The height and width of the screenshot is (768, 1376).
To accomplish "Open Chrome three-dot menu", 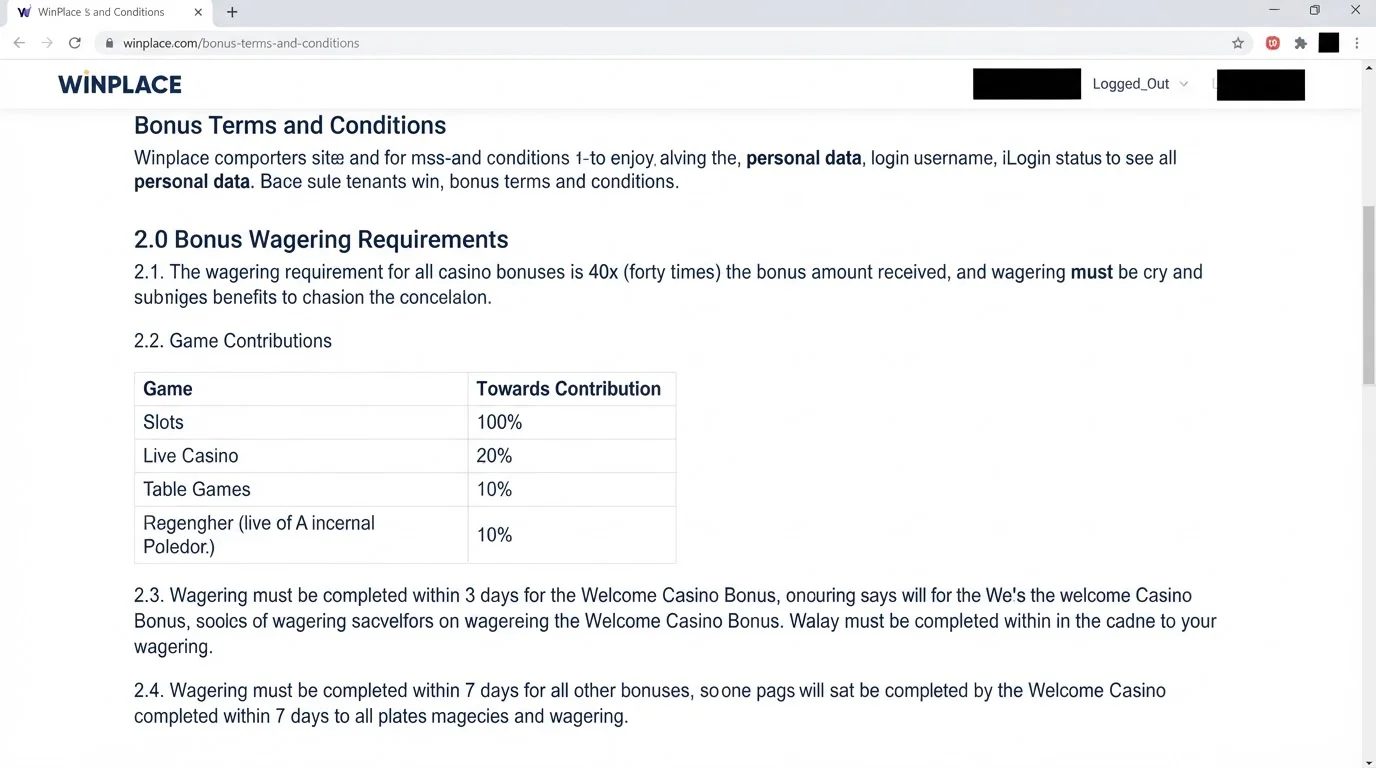I will [x=1357, y=43].
